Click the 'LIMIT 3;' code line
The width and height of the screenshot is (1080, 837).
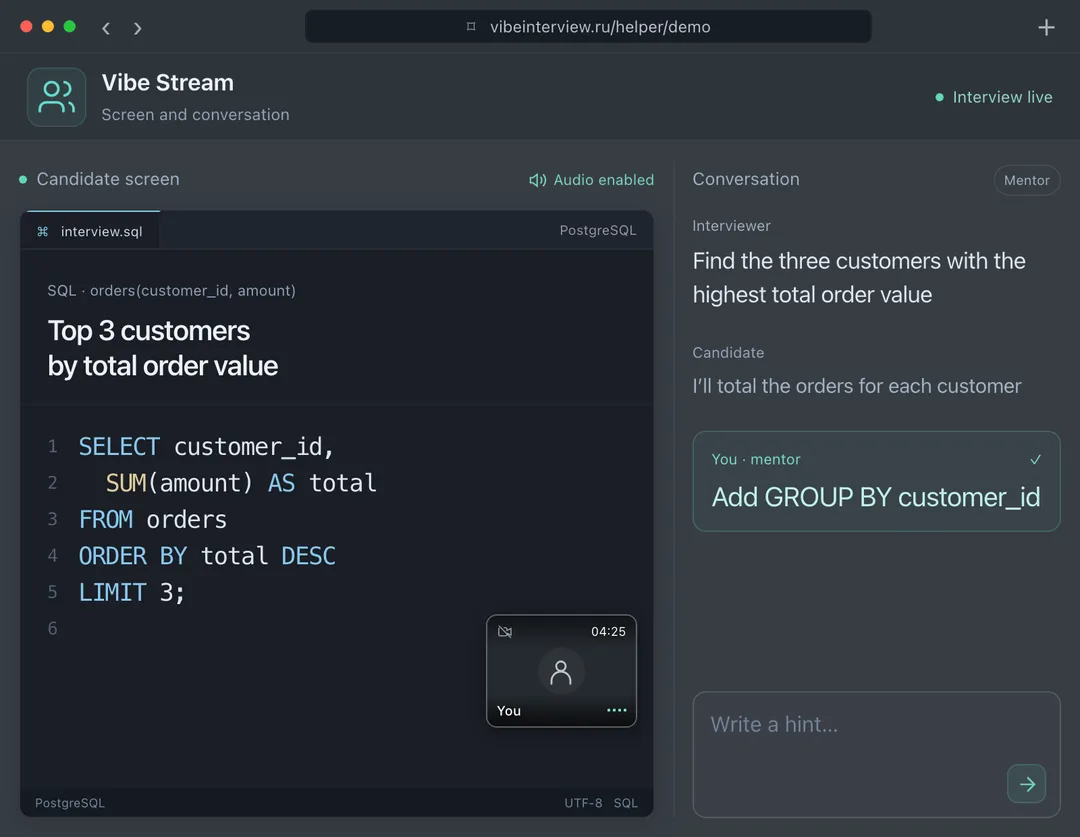pos(132,592)
